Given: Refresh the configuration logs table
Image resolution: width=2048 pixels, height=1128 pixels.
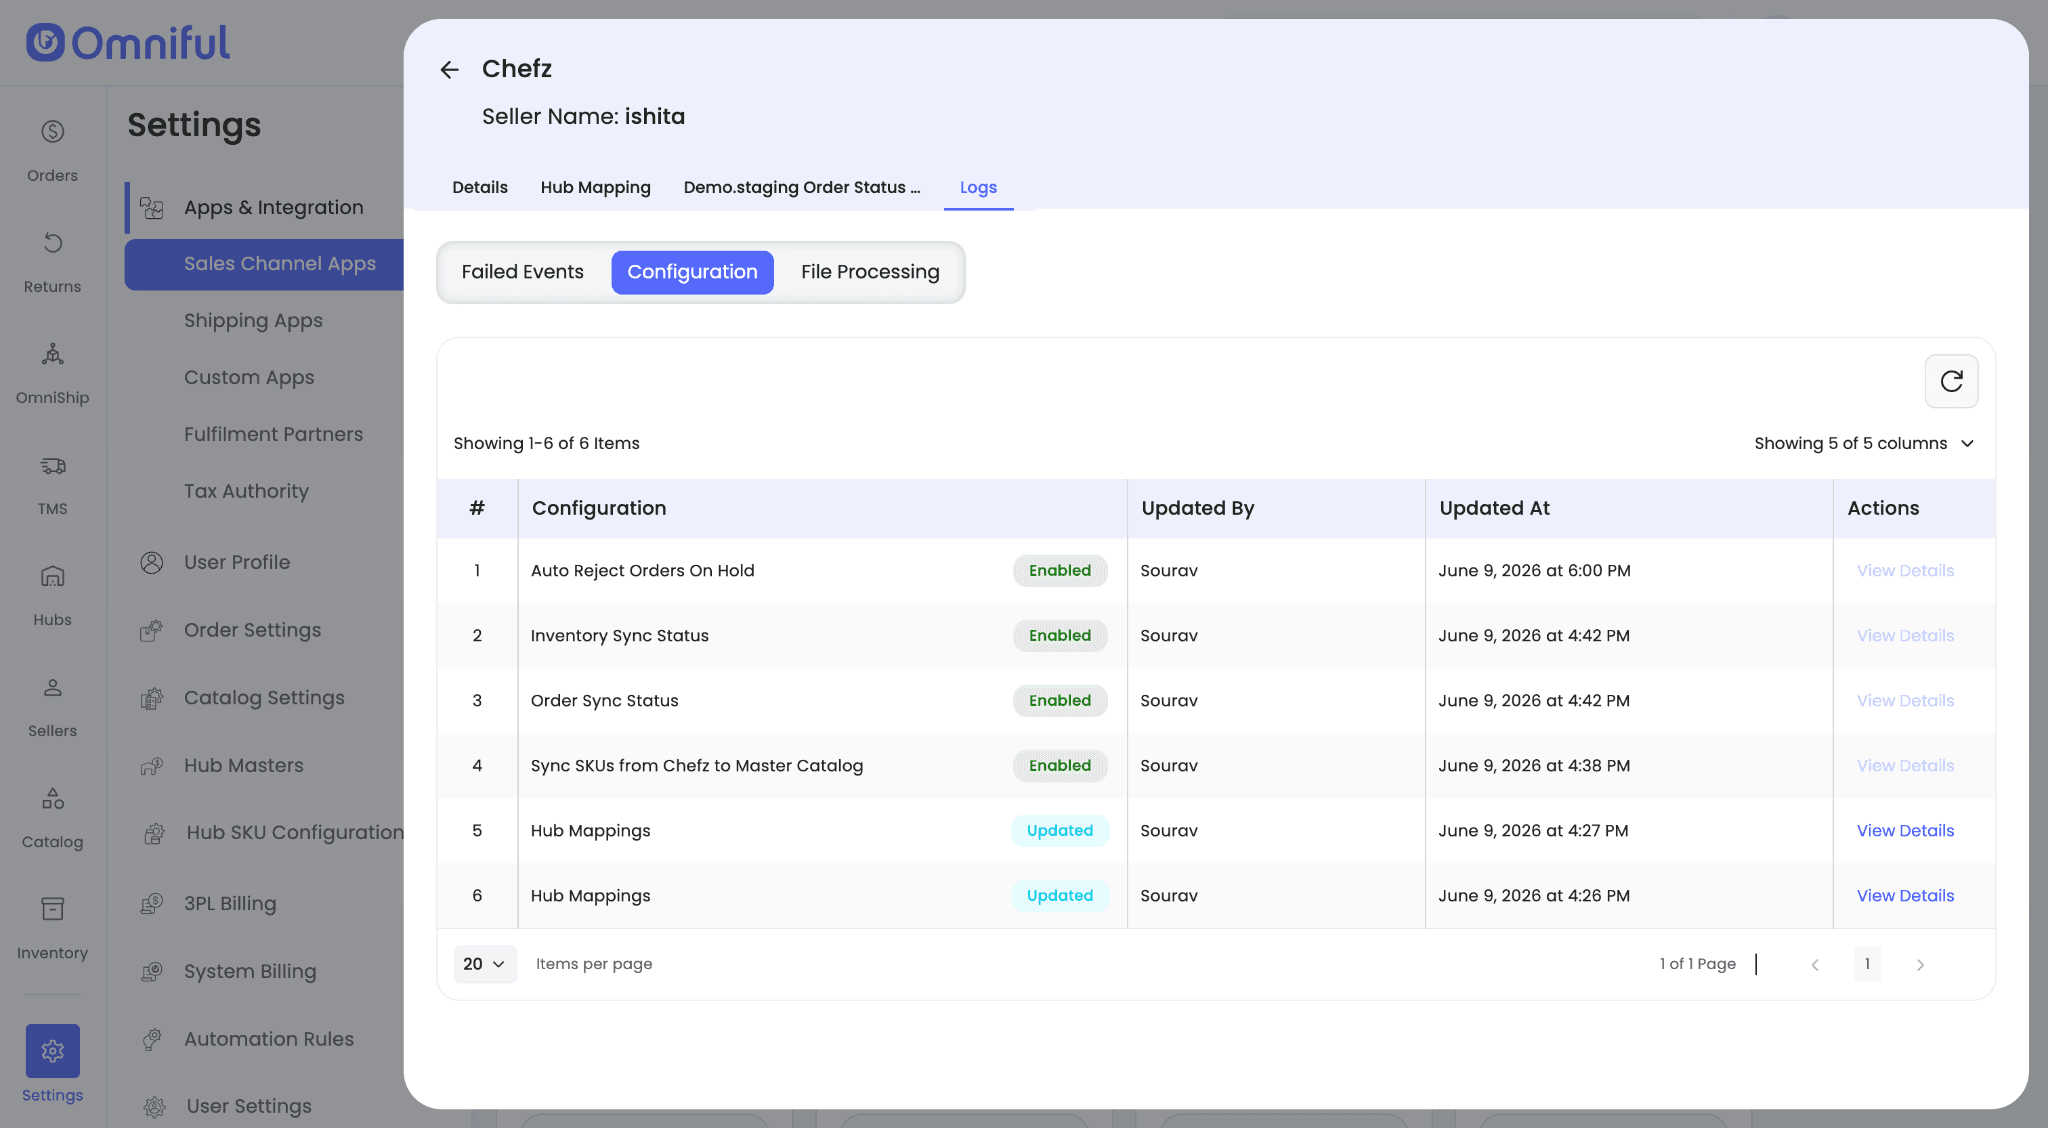Looking at the screenshot, I should pos(1951,381).
